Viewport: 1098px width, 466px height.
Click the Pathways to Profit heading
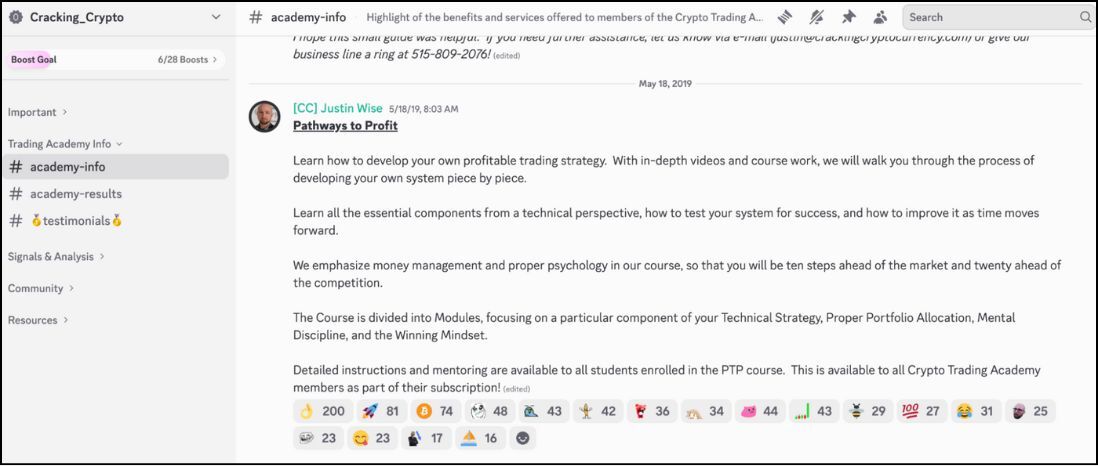(x=345, y=126)
